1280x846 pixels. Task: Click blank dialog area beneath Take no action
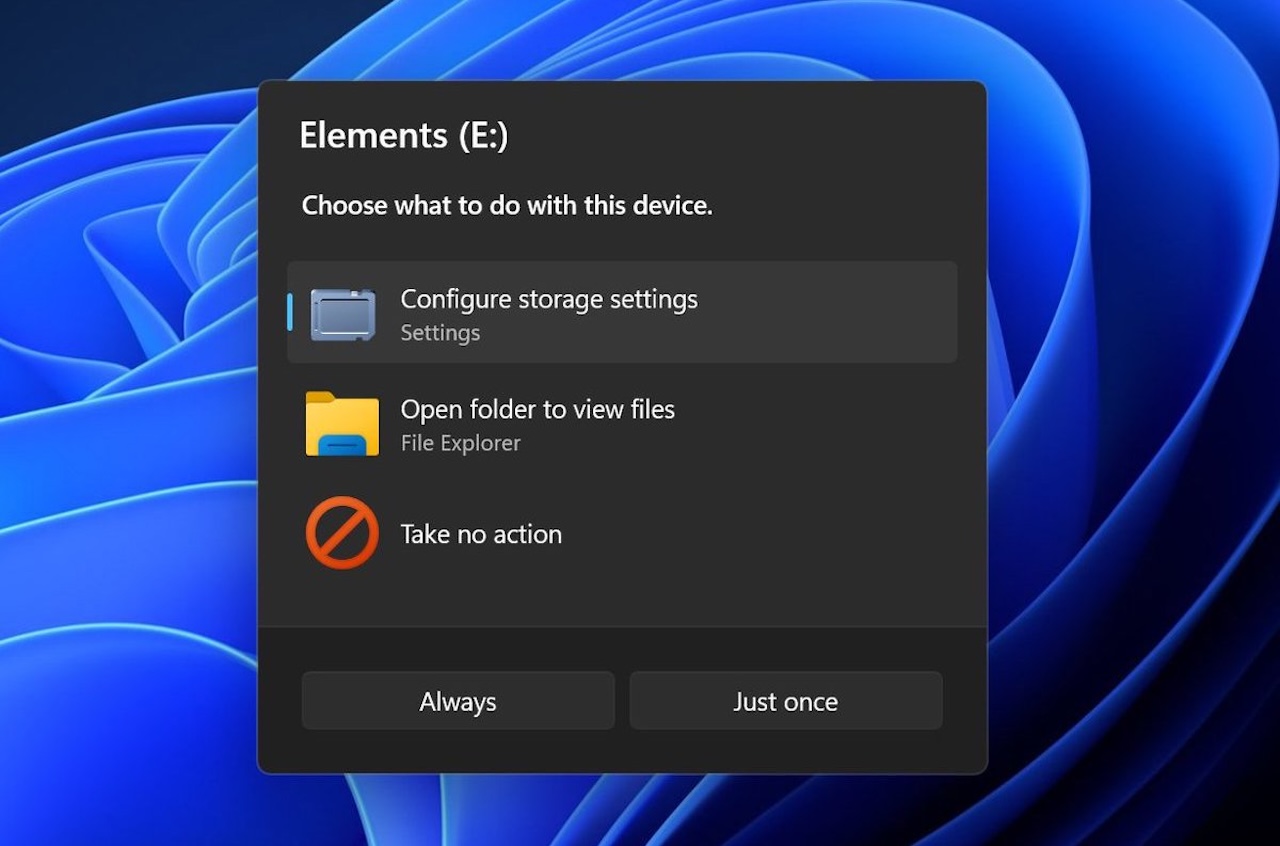pos(622,602)
